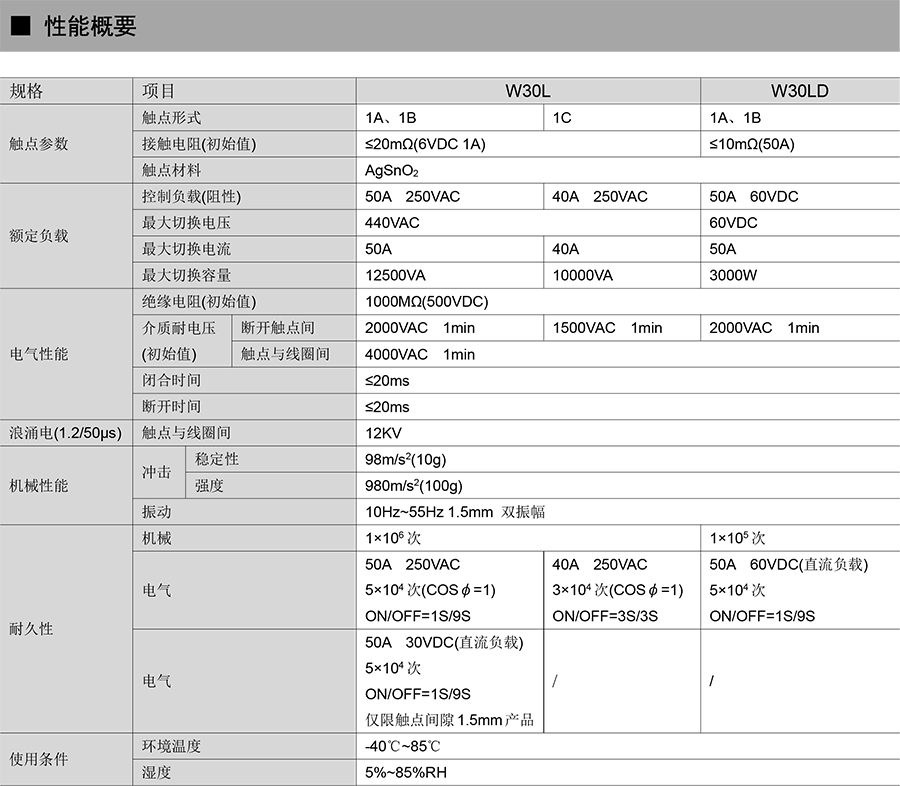Click the -40℃~85℃ ambient temperature value
Screen dimensions: 900x786
(403, 746)
